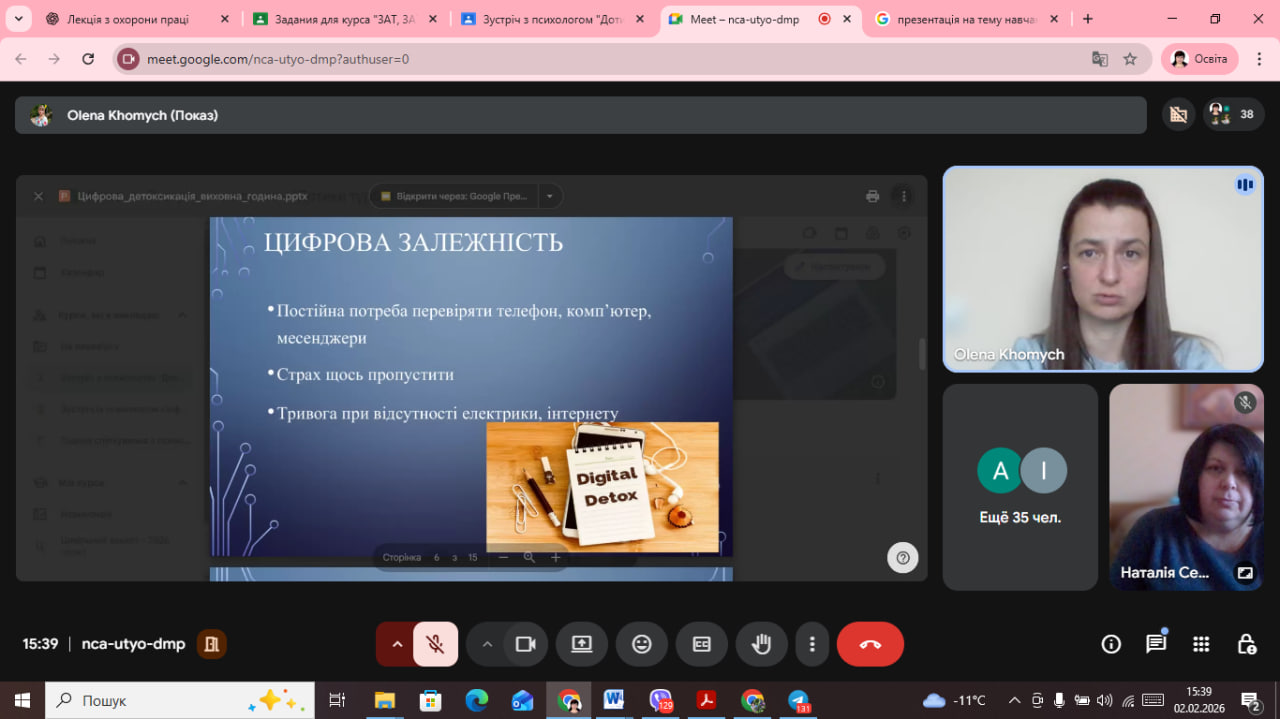The height and width of the screenshot is (719, 1280).
Task: Toggle closed captions button
Action: (x=702, y=644)
